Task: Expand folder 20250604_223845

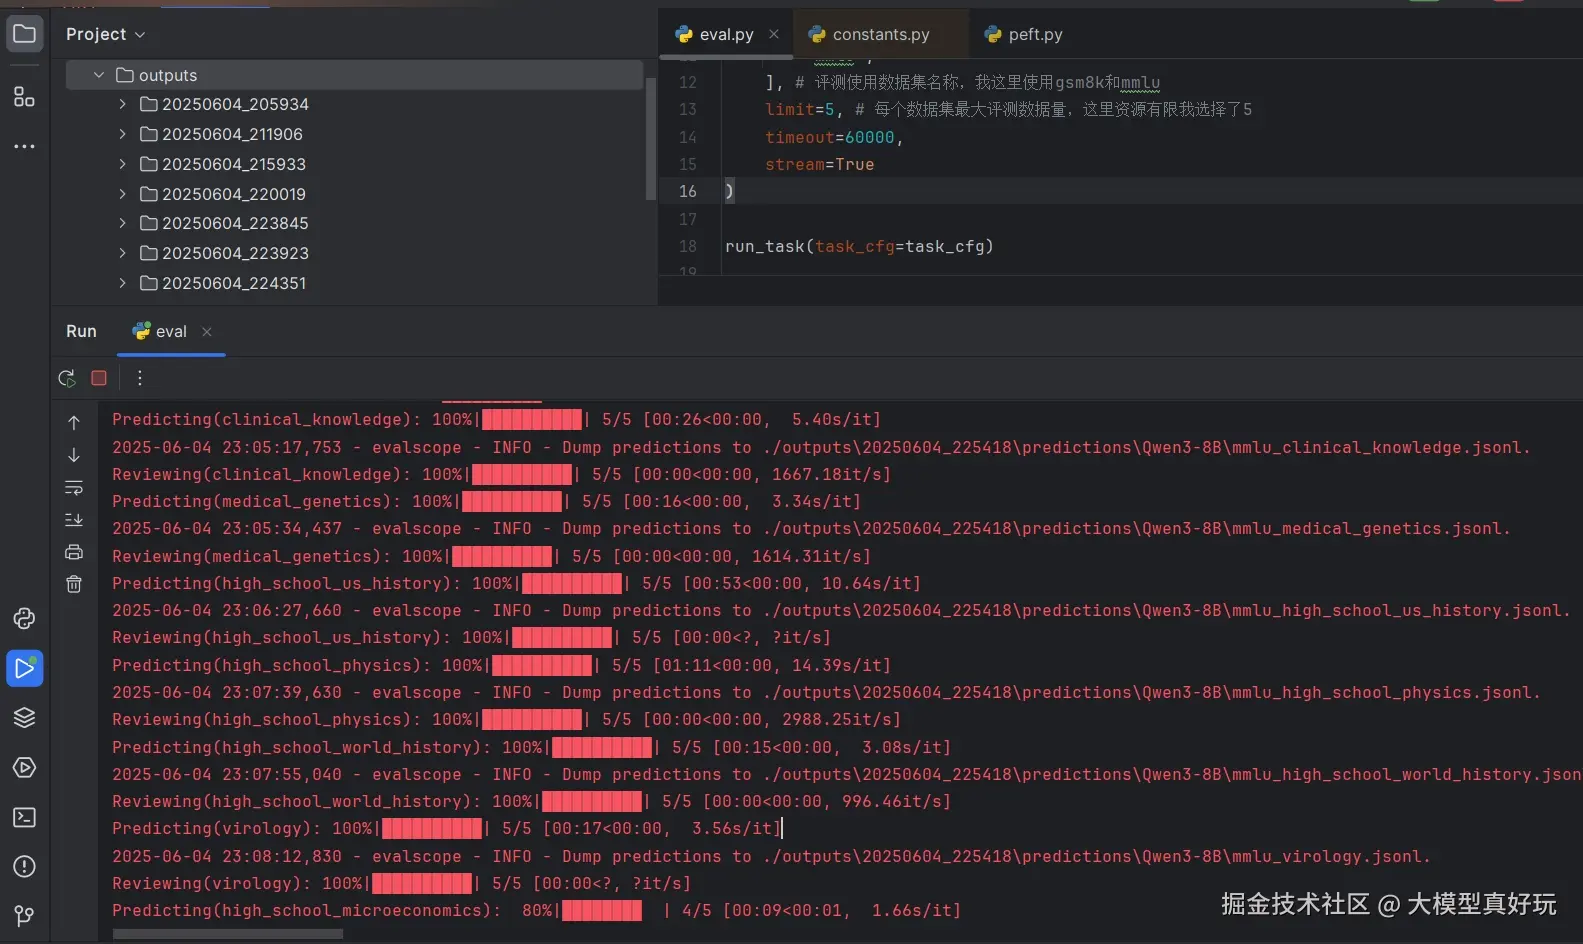Action: 122,223
